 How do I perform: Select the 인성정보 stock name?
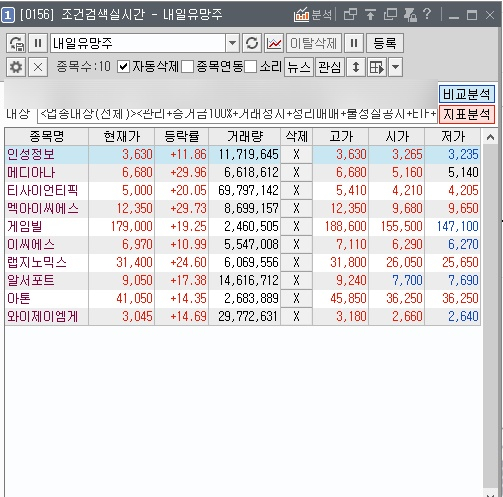tap(31, 154)
